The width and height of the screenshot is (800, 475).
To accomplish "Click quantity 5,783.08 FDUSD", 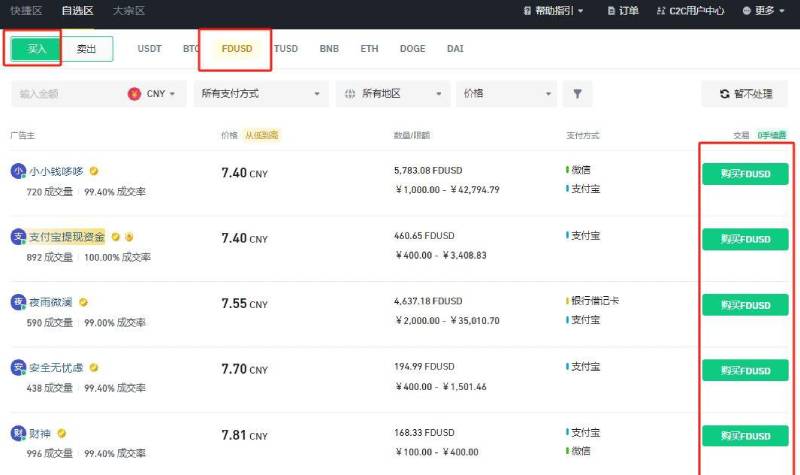I will point(428,170).
